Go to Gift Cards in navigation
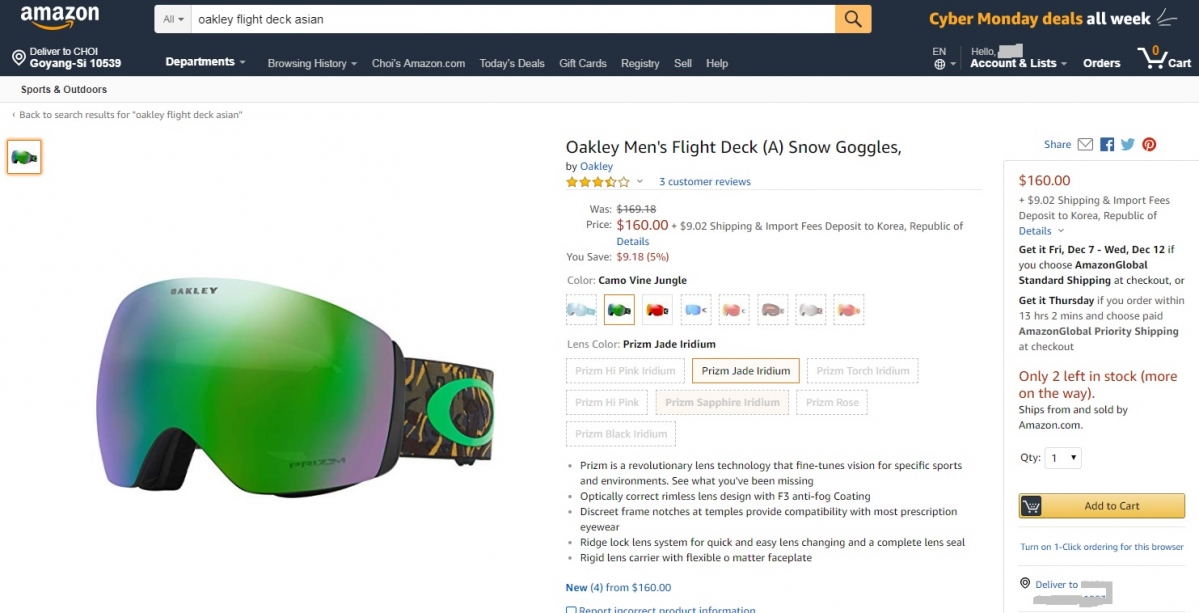Viewport: 1199px width, 613px height. 583,63
